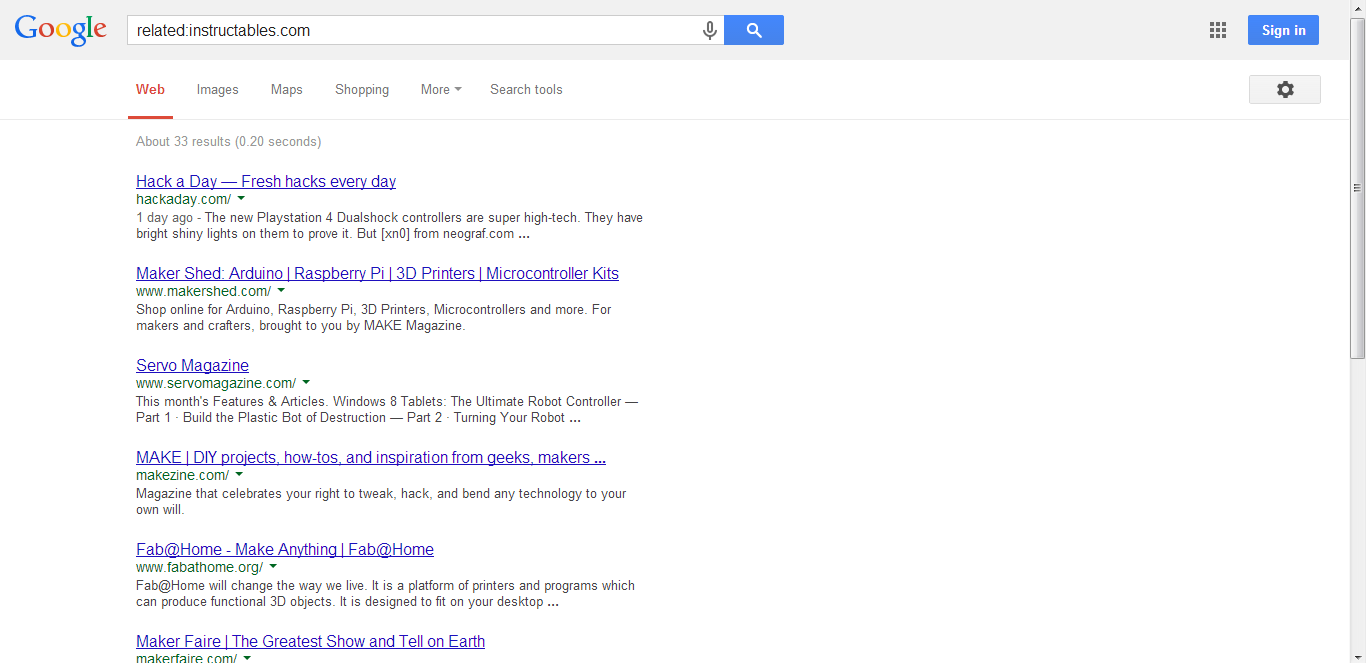Switch to the Shopping tab
Image resolution: width=1366 pixels, height=663 pixels.
point(362,89)
